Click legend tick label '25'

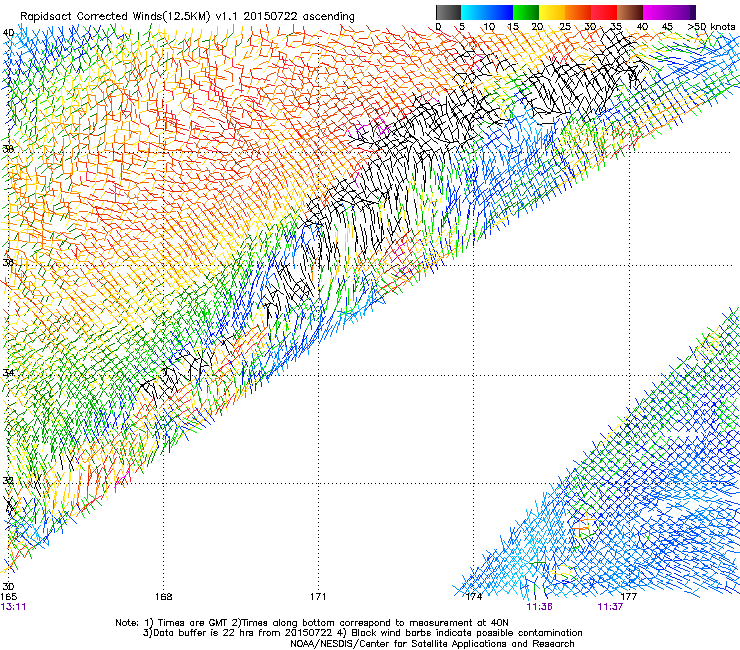565,27
